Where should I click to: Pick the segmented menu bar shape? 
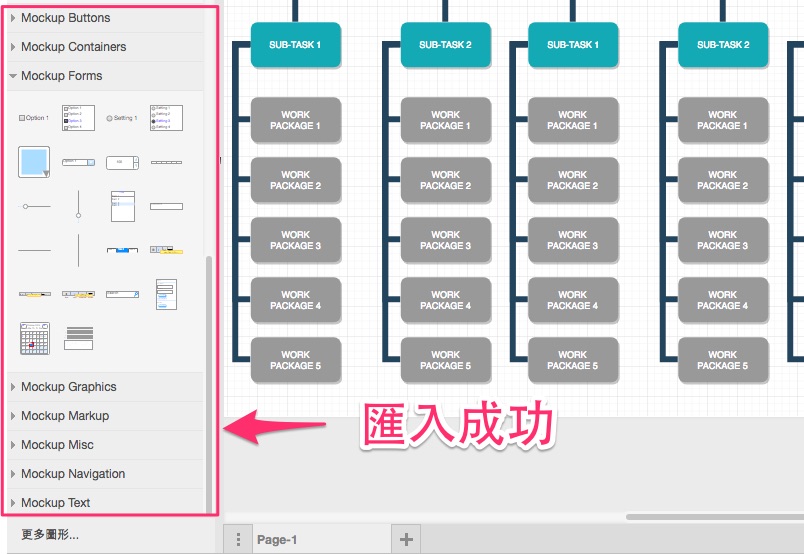click(166, 162)
